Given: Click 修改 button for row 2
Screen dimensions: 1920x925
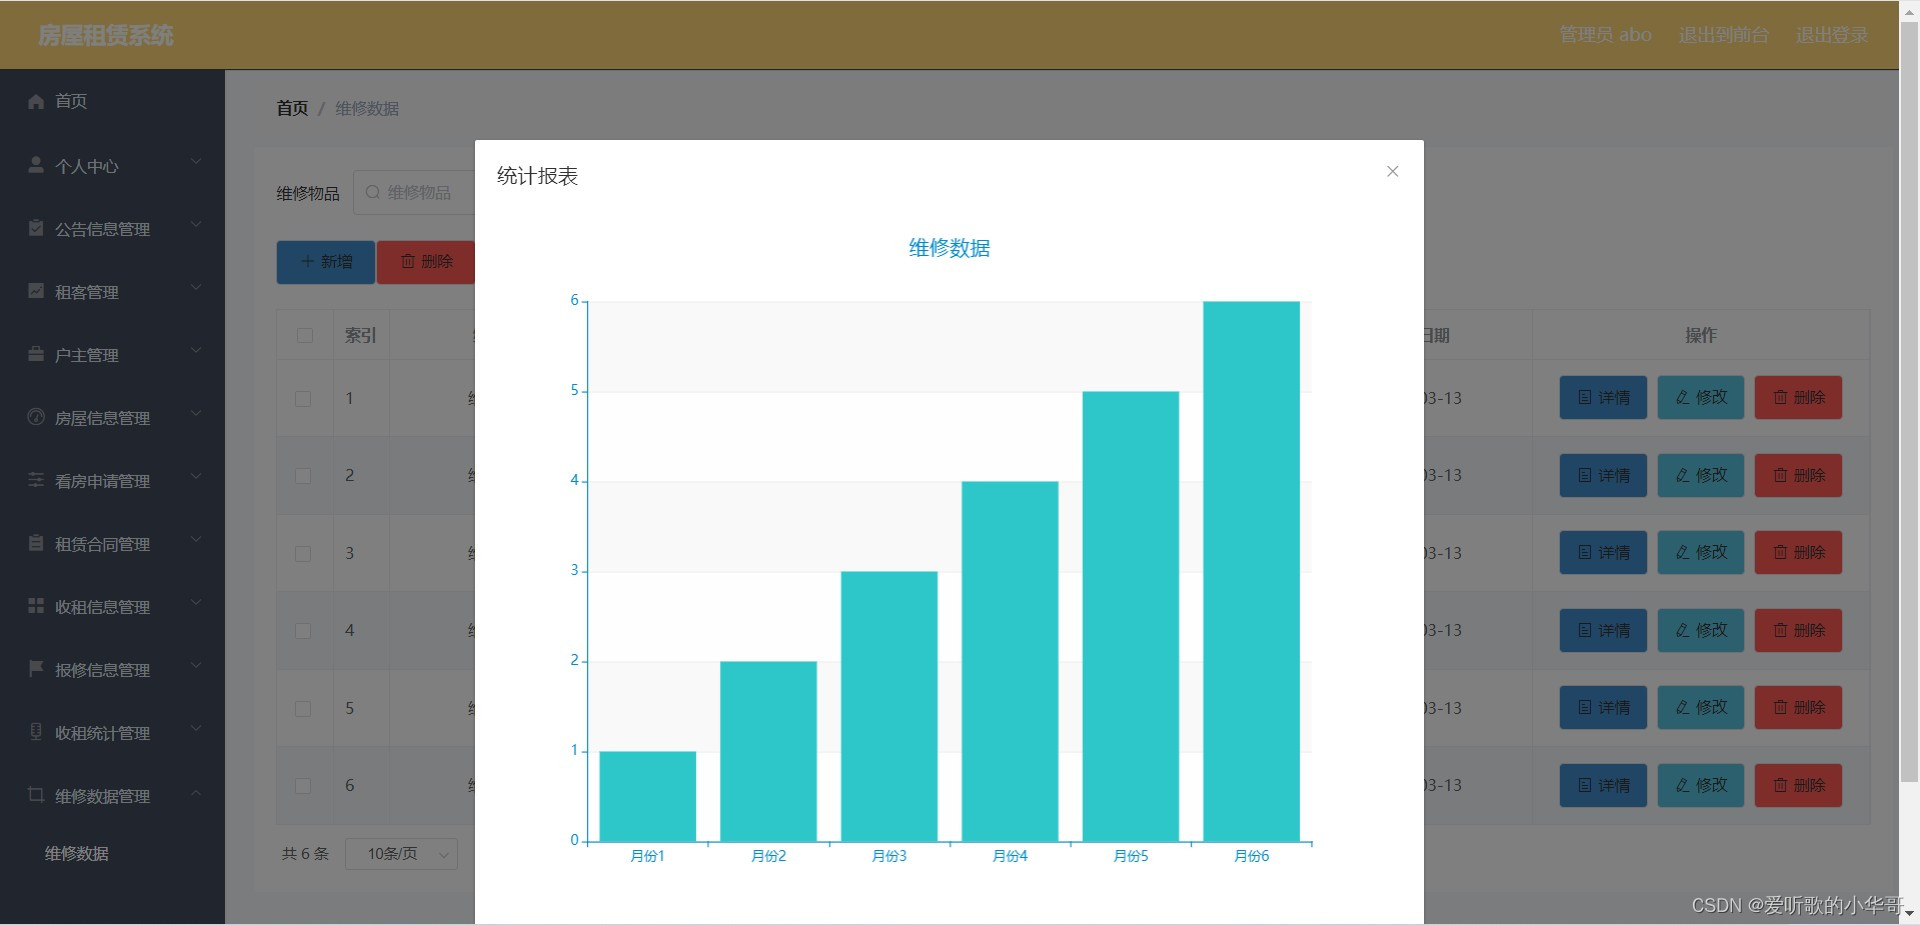Looking at the screenshot, I should coord(1701,475).
